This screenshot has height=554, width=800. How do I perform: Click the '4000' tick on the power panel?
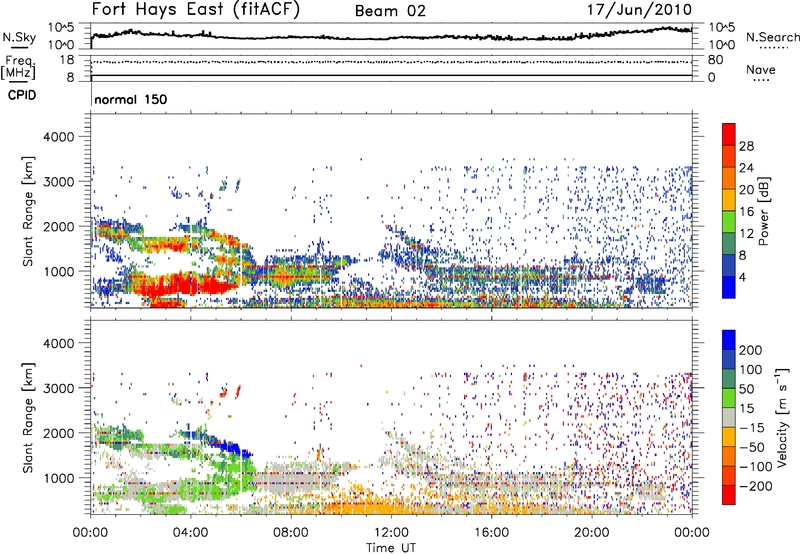pos(58,137)
